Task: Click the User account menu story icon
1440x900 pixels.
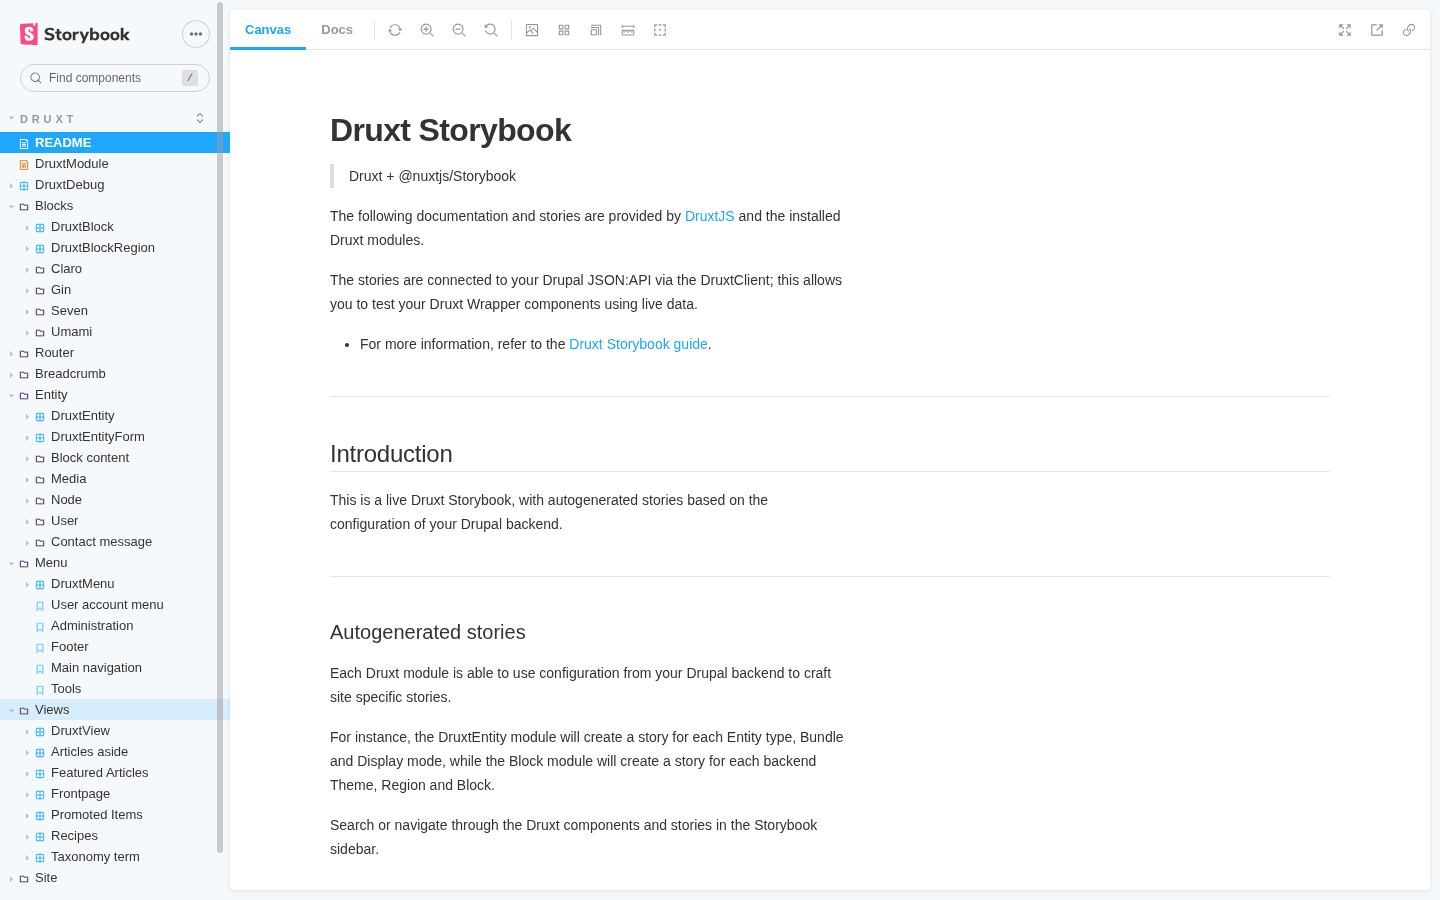Action: coord(40,606)
